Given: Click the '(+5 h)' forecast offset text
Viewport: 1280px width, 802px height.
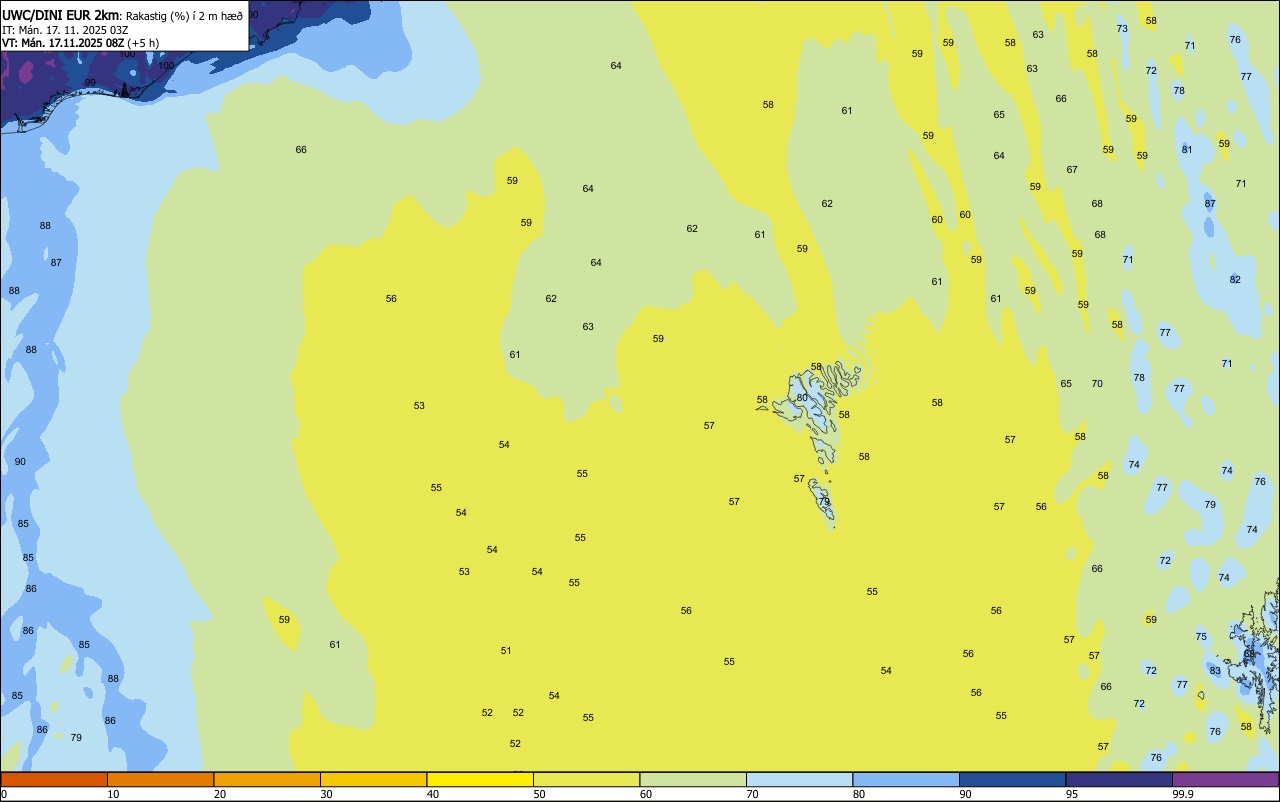Looking at the screenshot, I should point(143,43).
